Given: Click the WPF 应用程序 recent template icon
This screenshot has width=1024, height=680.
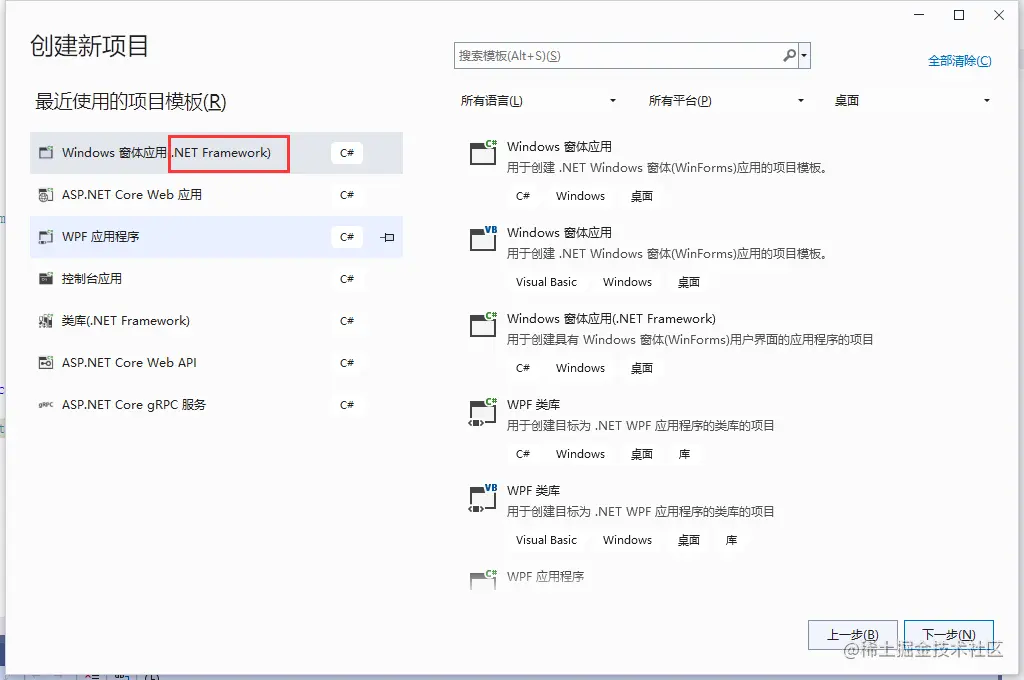Looking at the screenshot, I should coord(46,236).
